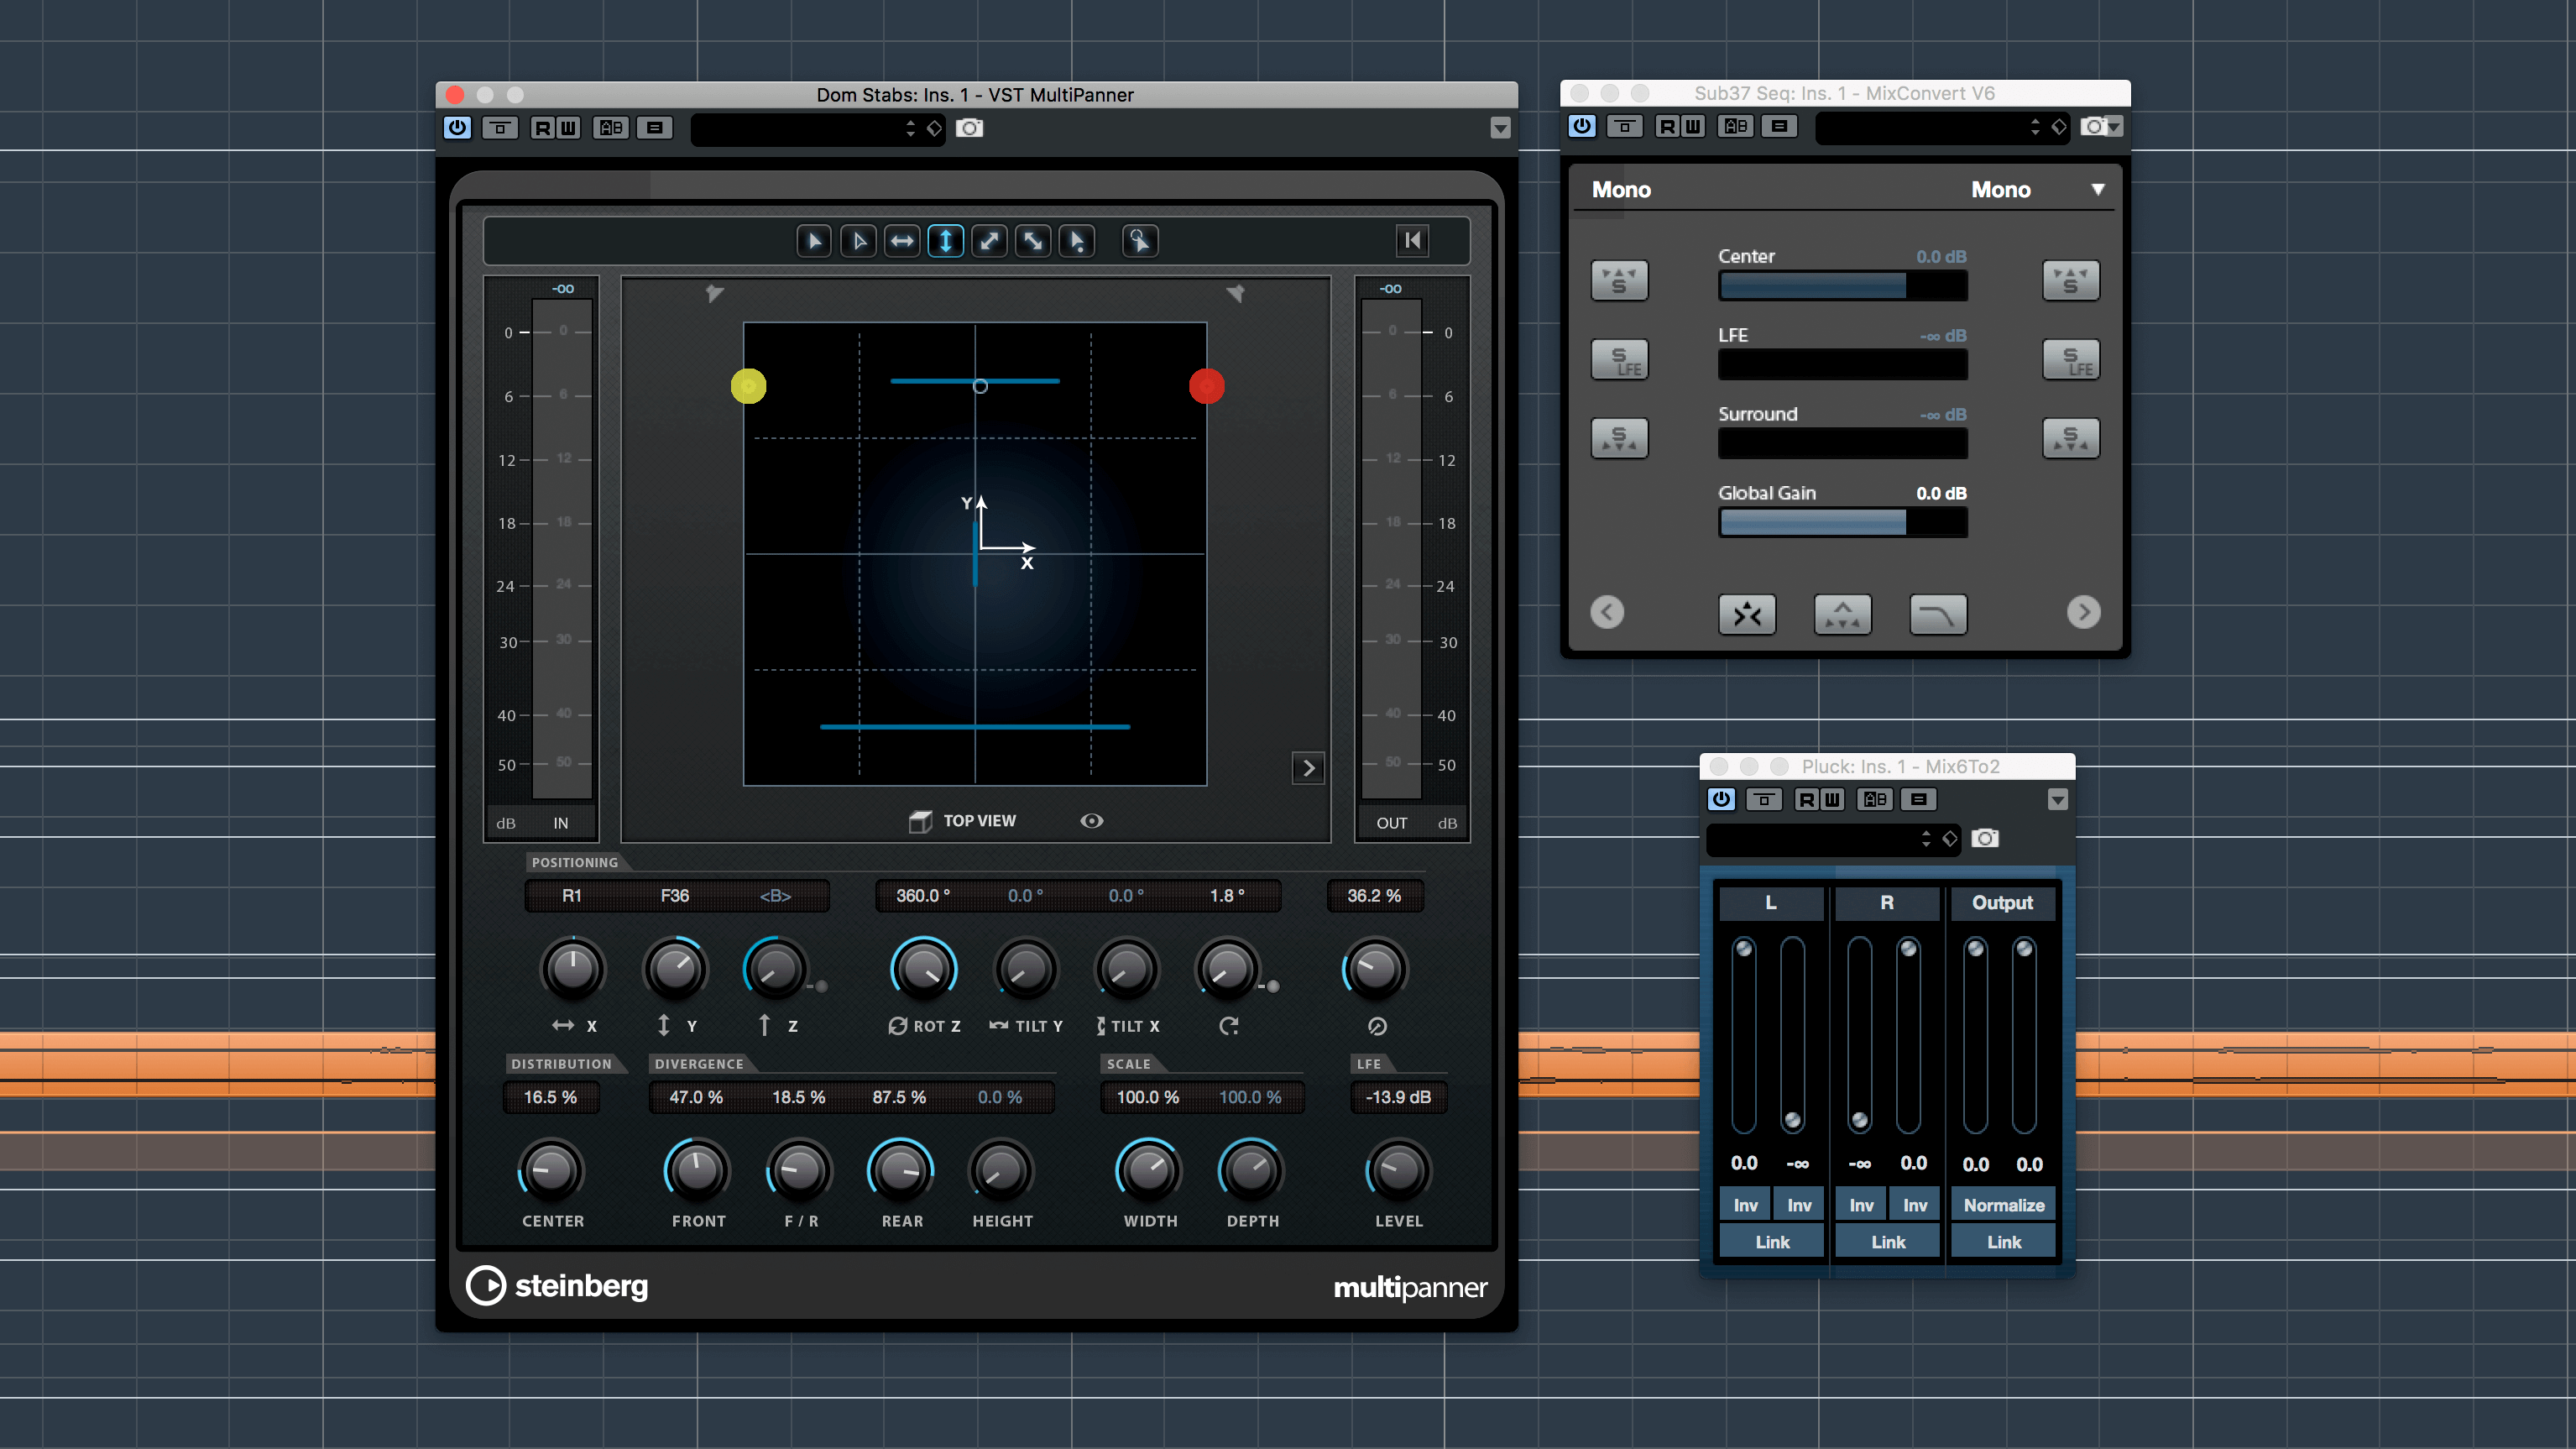Screen dimensions: 2576x1449
Task: Click the crossing arrows button in MixConvert
Action: (x=1747, y=614)
